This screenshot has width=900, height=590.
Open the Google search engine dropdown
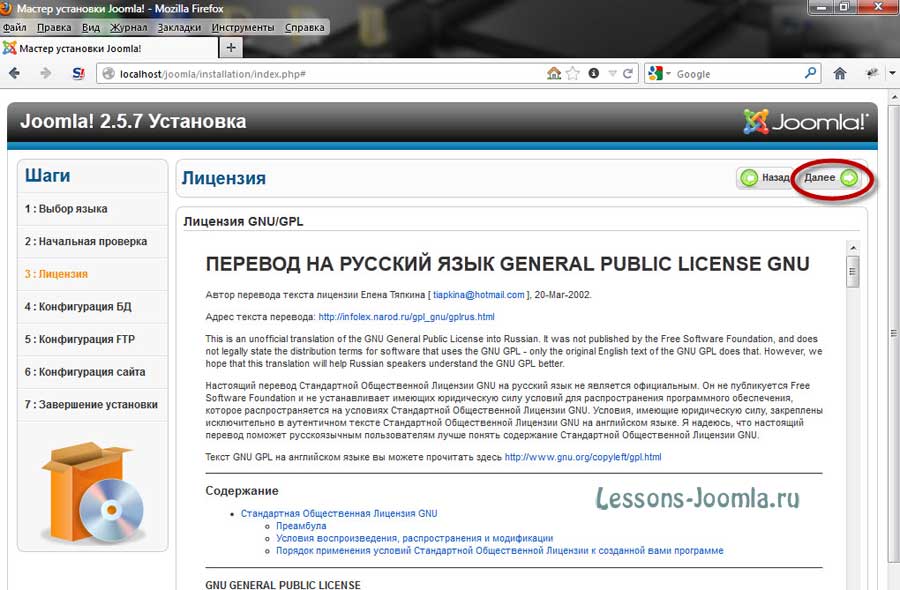[x=658, y=73]
